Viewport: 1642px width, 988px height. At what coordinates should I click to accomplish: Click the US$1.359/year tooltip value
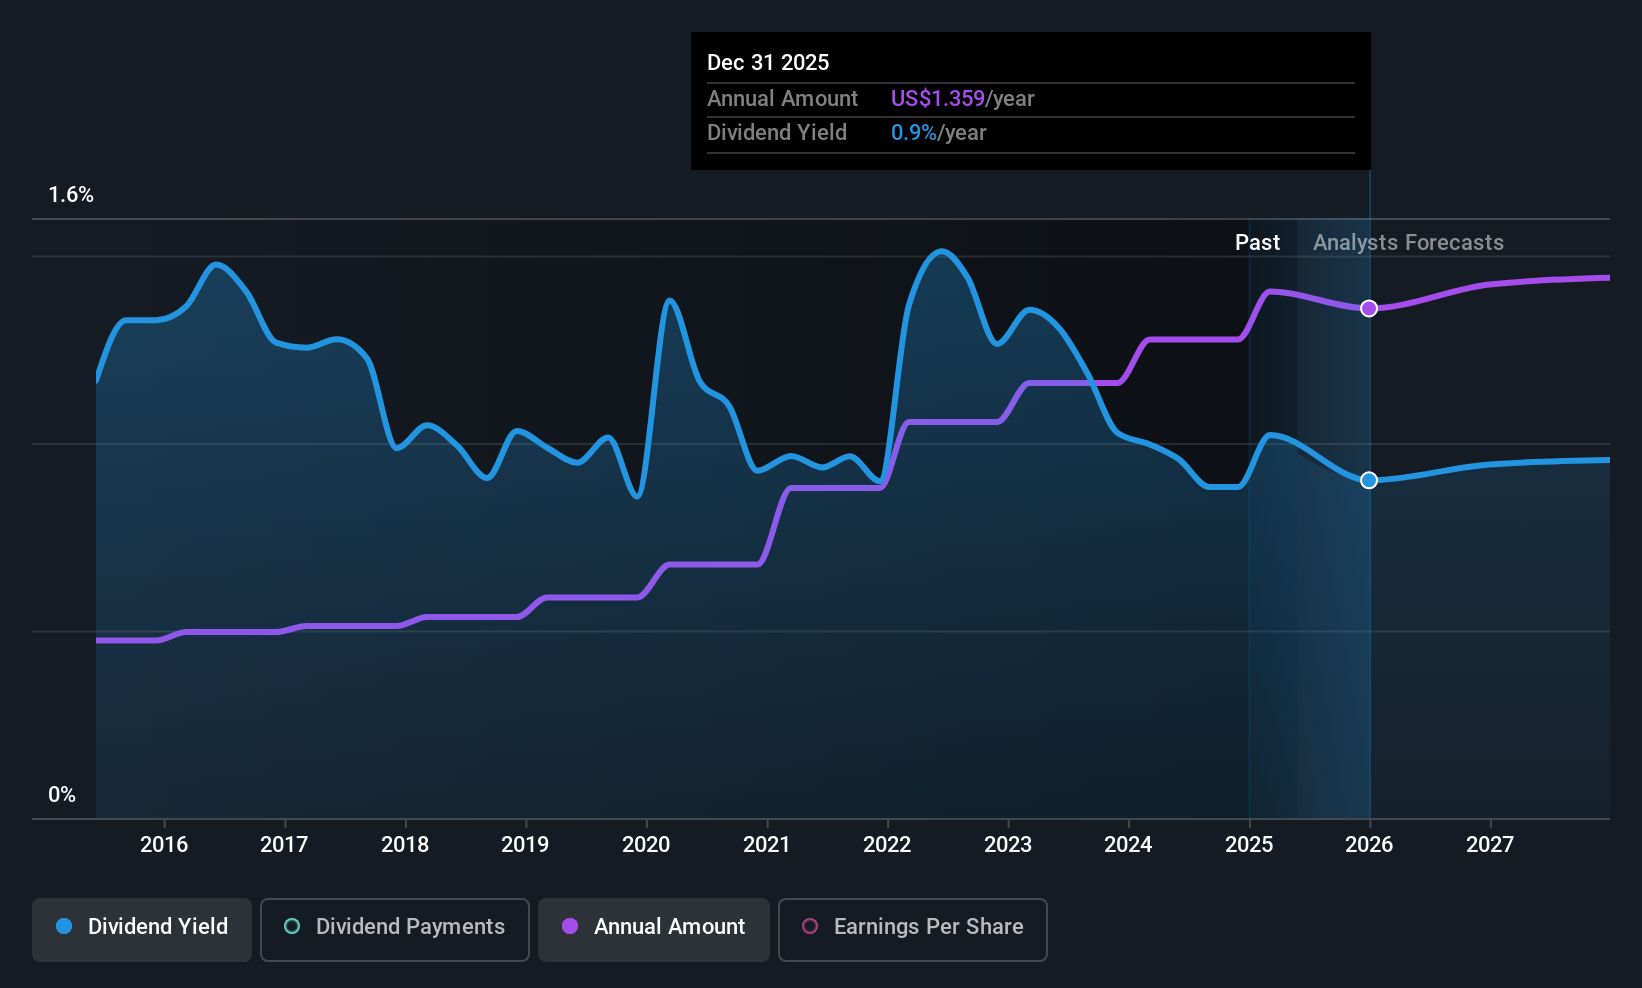pos(962,99)
